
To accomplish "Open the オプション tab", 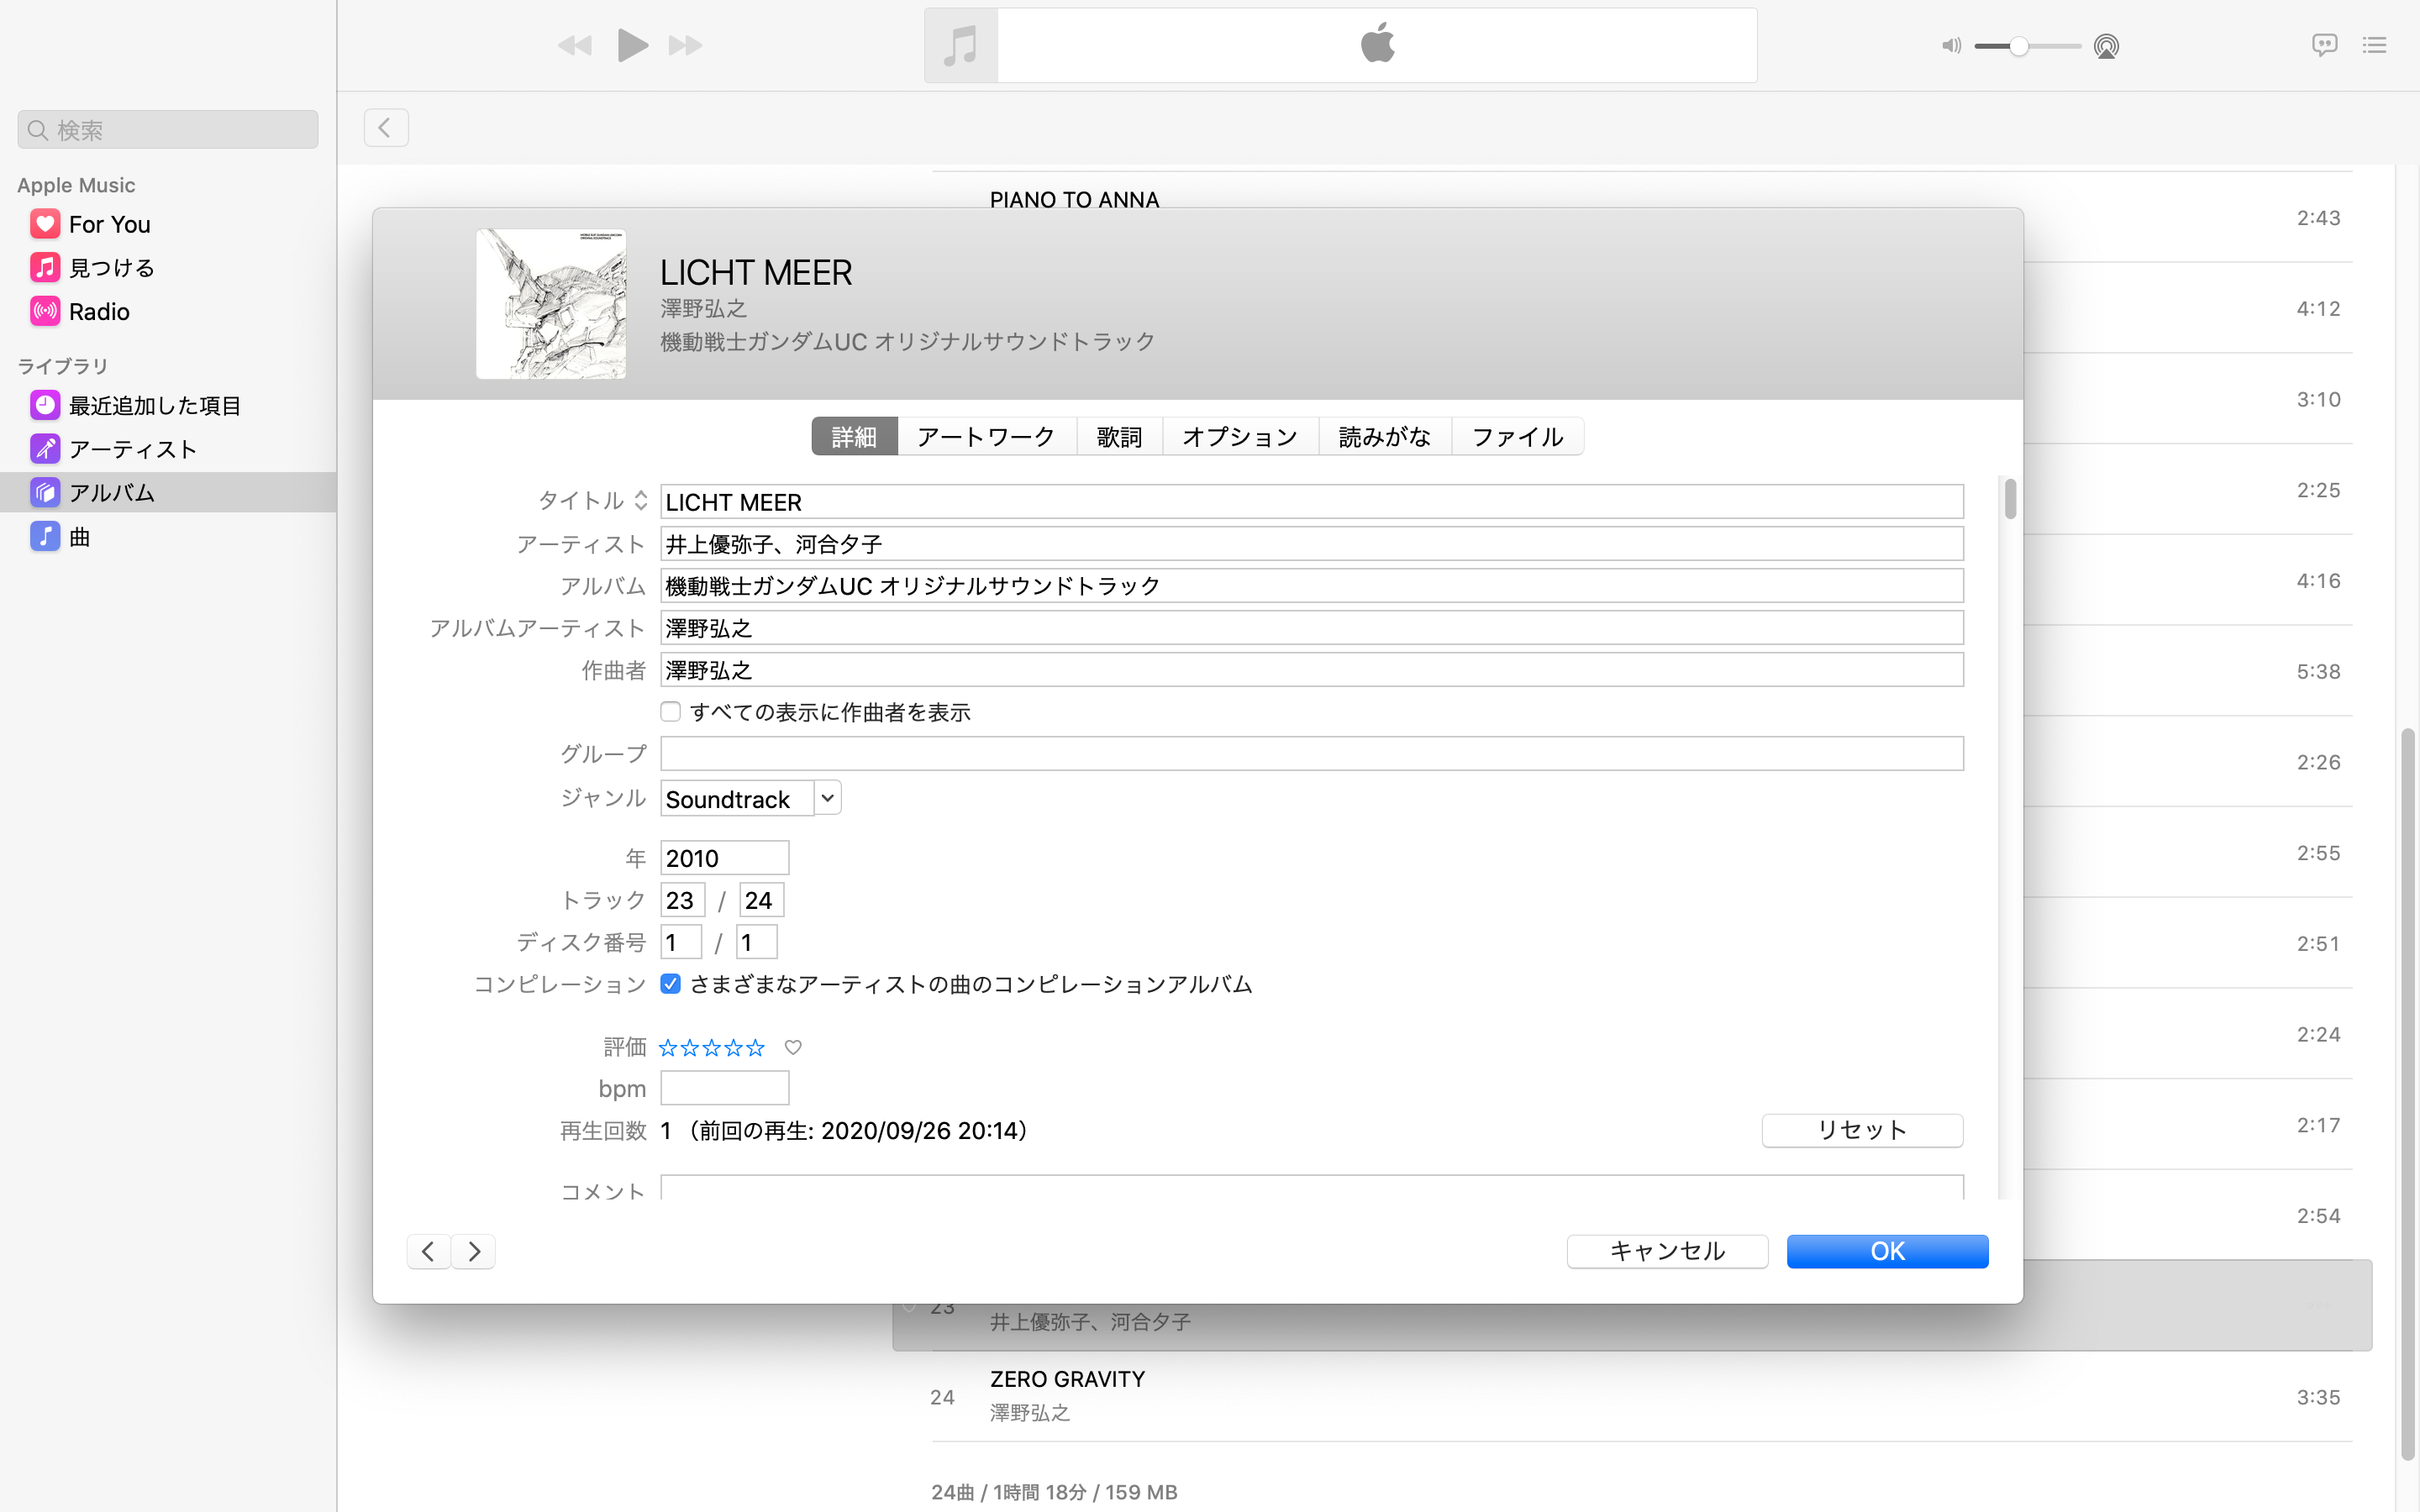I will 1239,436.
